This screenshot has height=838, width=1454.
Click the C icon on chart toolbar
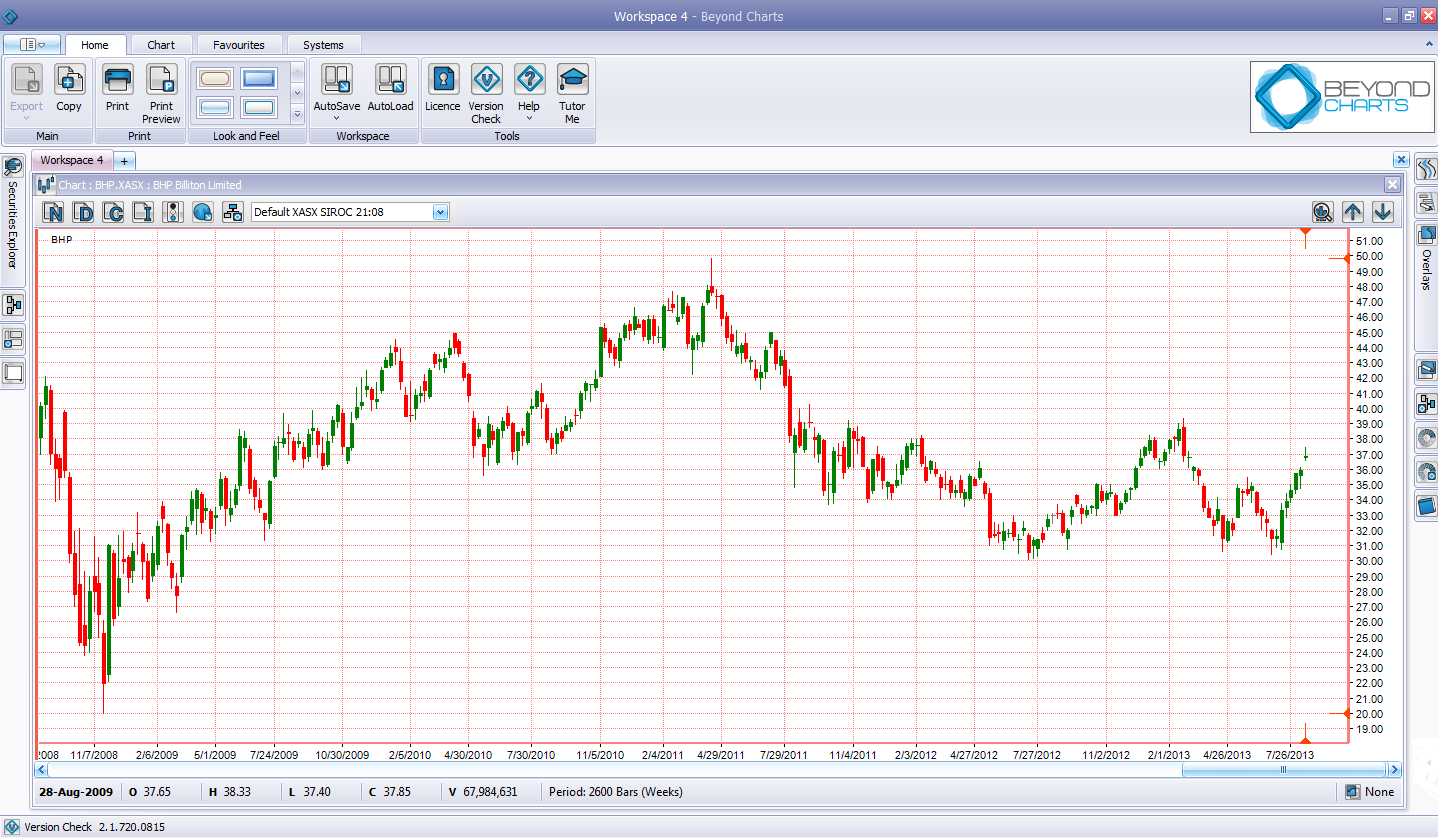[x=114, y=212]
